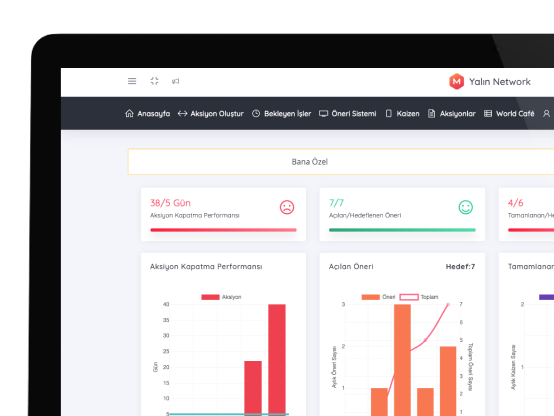Open the hamburger menu icon
This screenshot has width=554, height=416.
click(x=132, y=81)
